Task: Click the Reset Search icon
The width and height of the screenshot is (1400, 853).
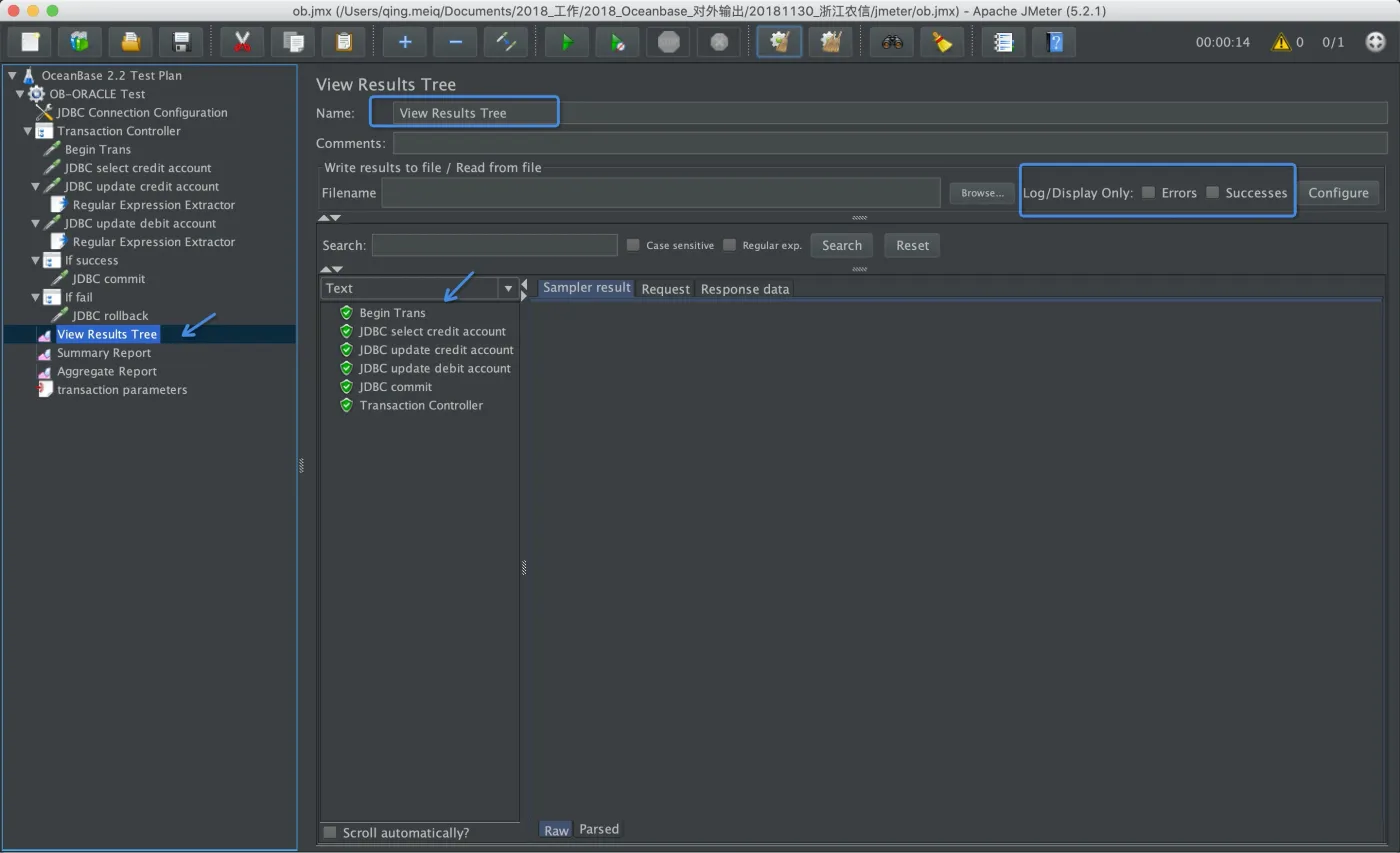Action: click(942, 42)
